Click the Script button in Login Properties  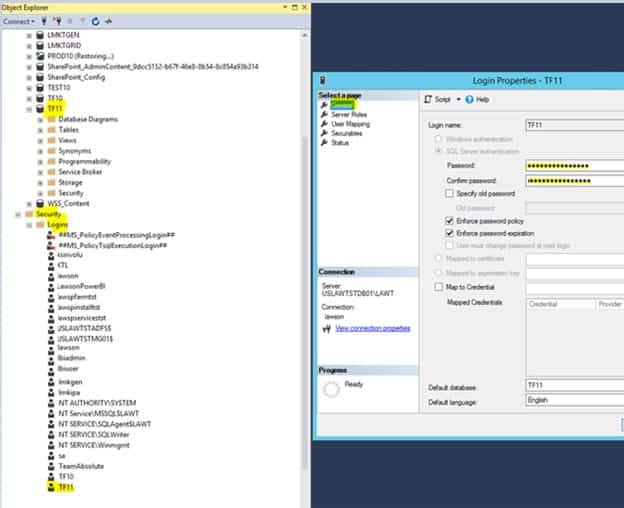click(x=437, y=99)
